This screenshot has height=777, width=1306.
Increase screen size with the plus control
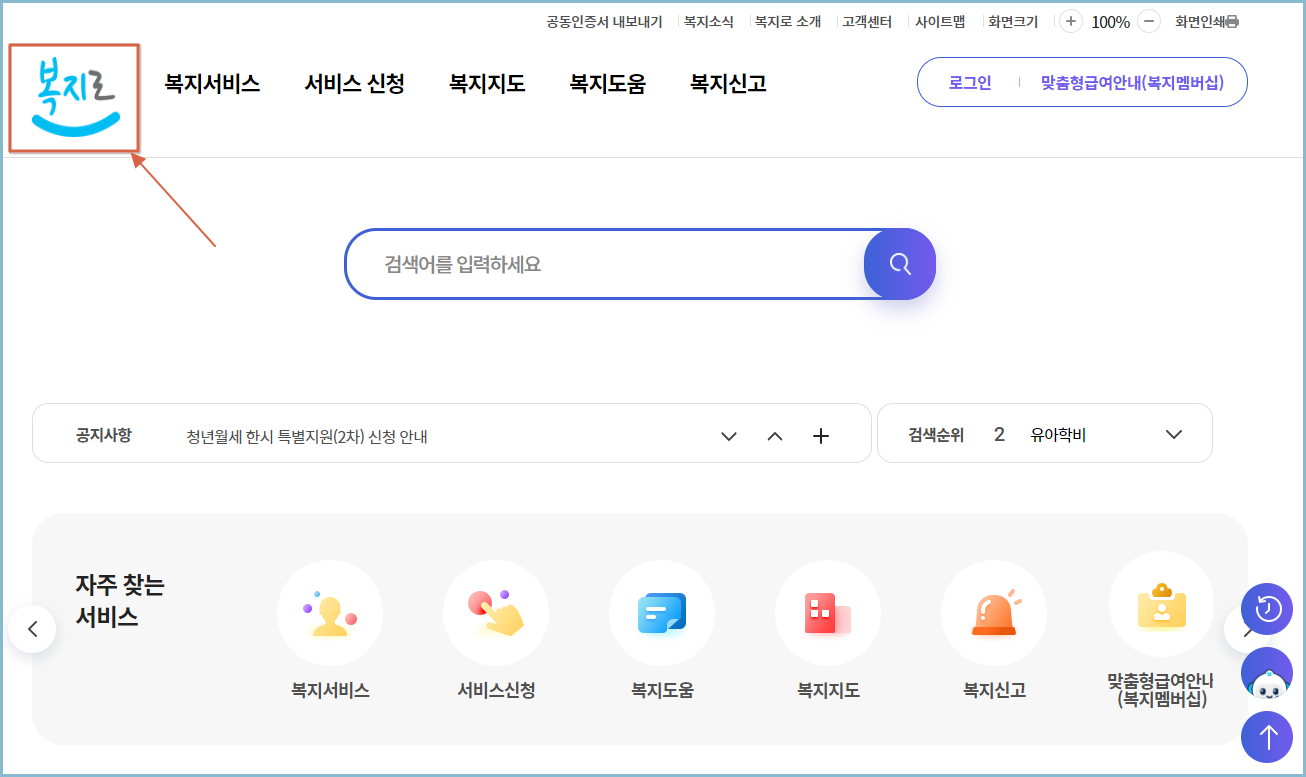coord(1069,20)
